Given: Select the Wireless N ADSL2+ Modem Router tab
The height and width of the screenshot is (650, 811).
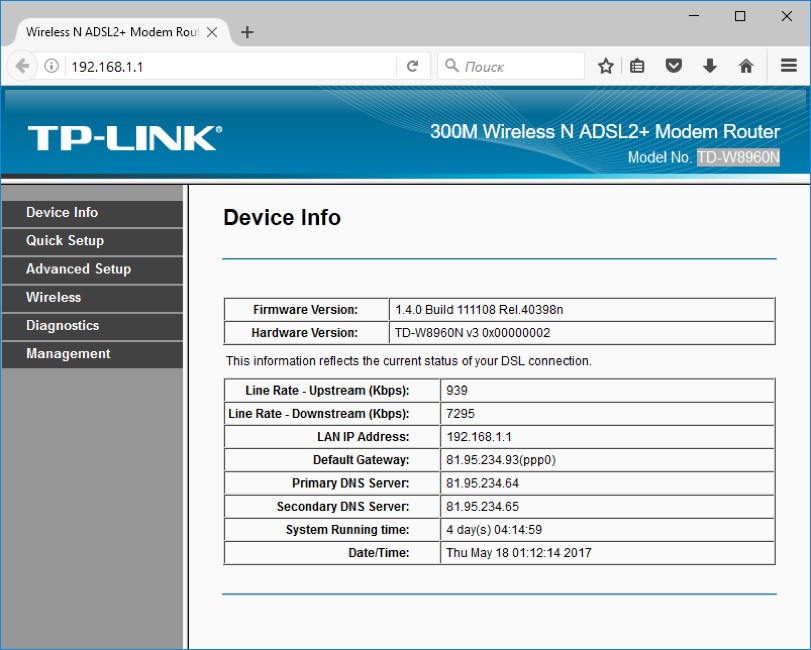Looking at the screenshot, I should (110, 32).
